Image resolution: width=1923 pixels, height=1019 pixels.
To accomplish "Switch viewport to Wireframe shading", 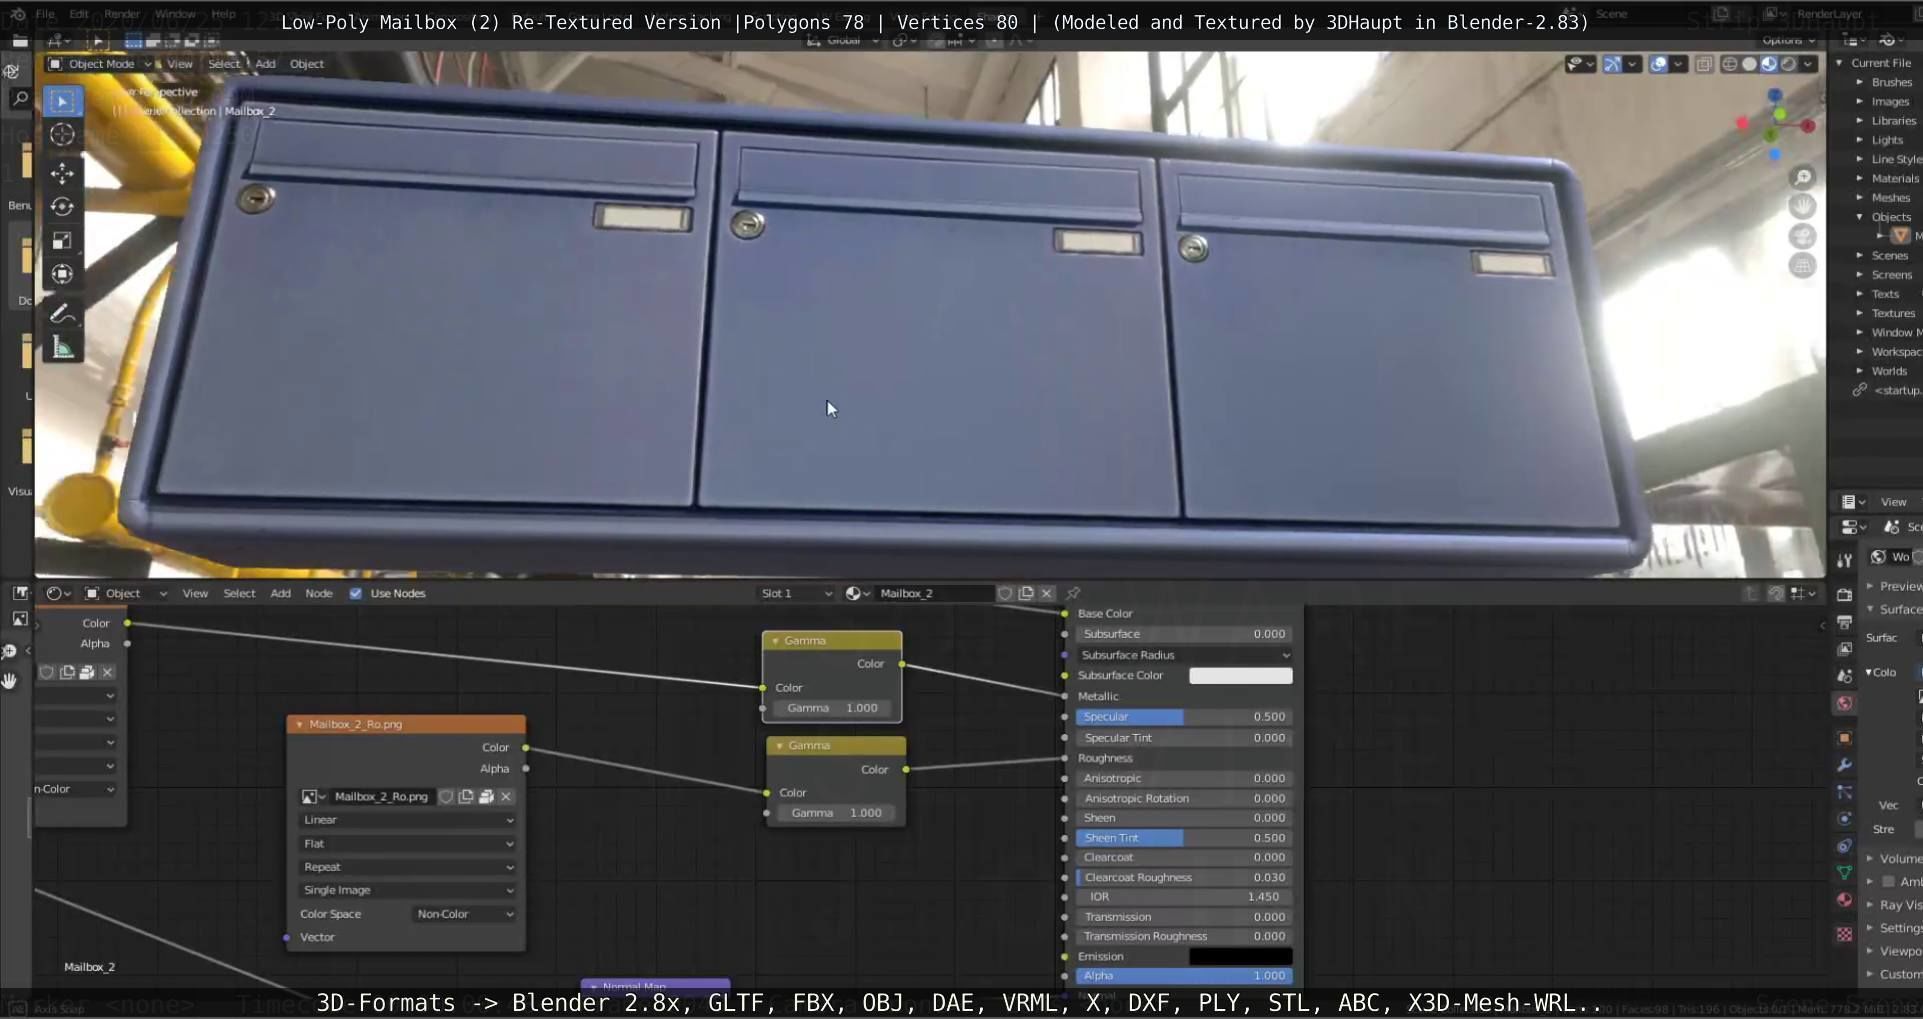I will click(1729, 64).
